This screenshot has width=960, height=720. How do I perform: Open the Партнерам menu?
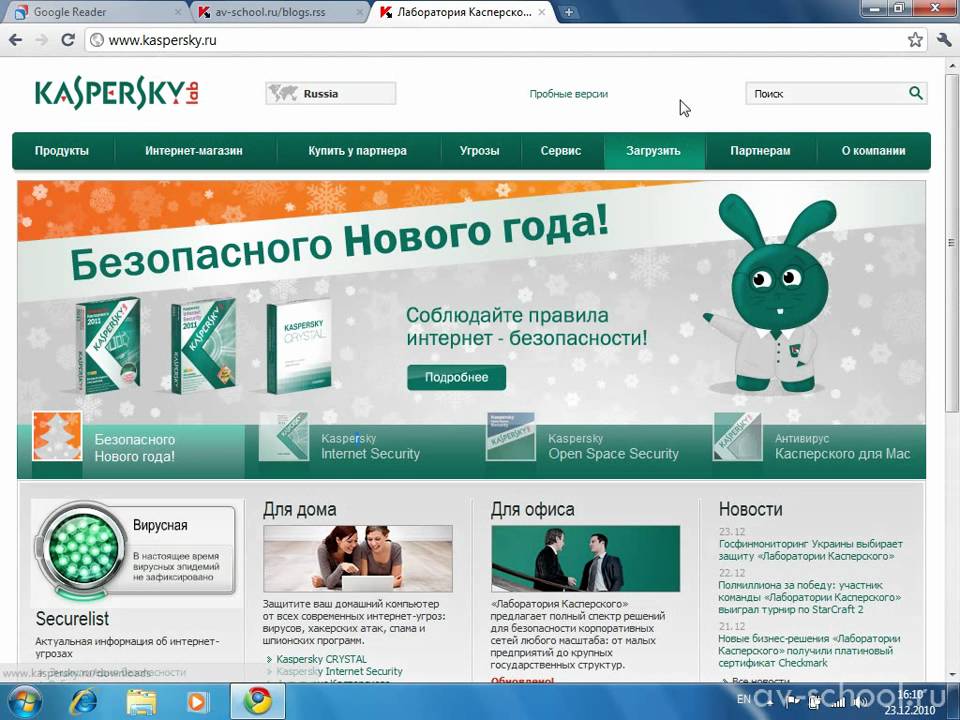[x=760, y=151]
